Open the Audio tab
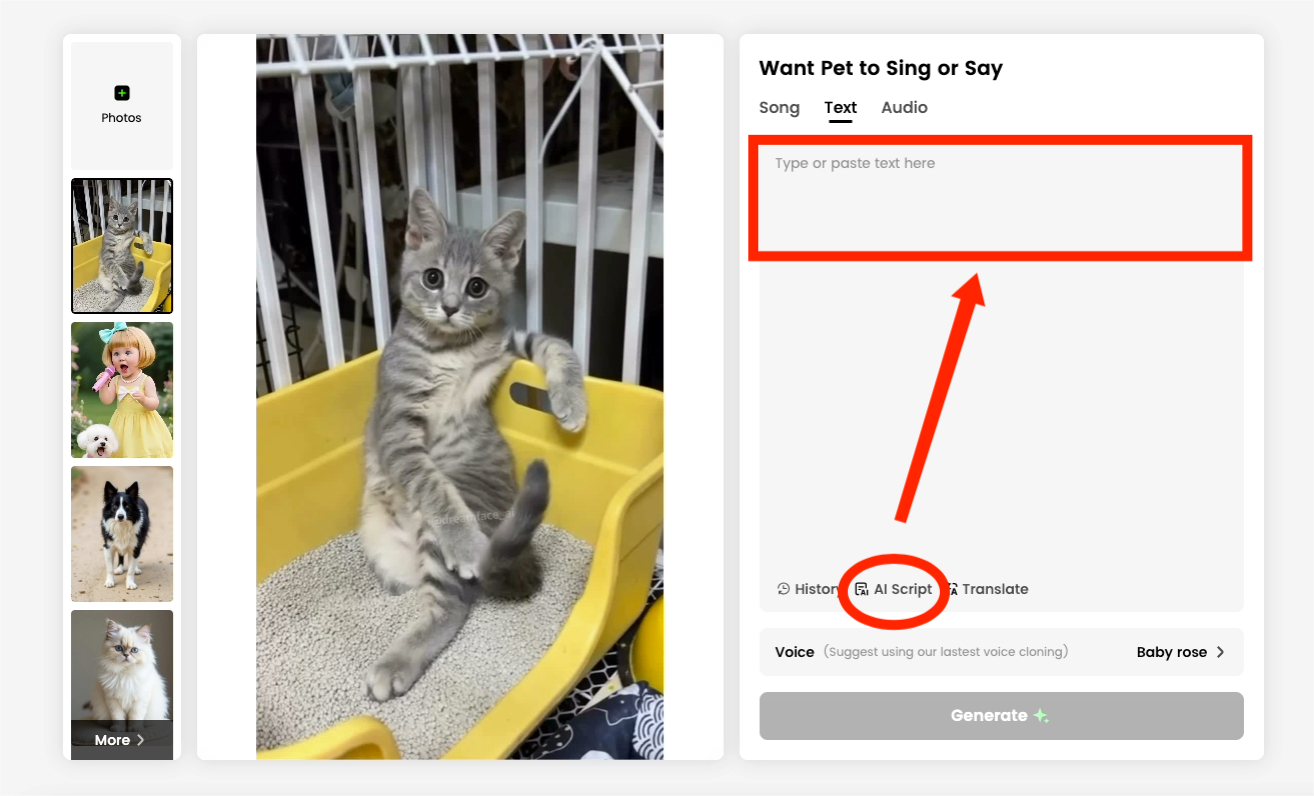Image resolution: width=1314 pixels, height=796 pixels. 904,107
